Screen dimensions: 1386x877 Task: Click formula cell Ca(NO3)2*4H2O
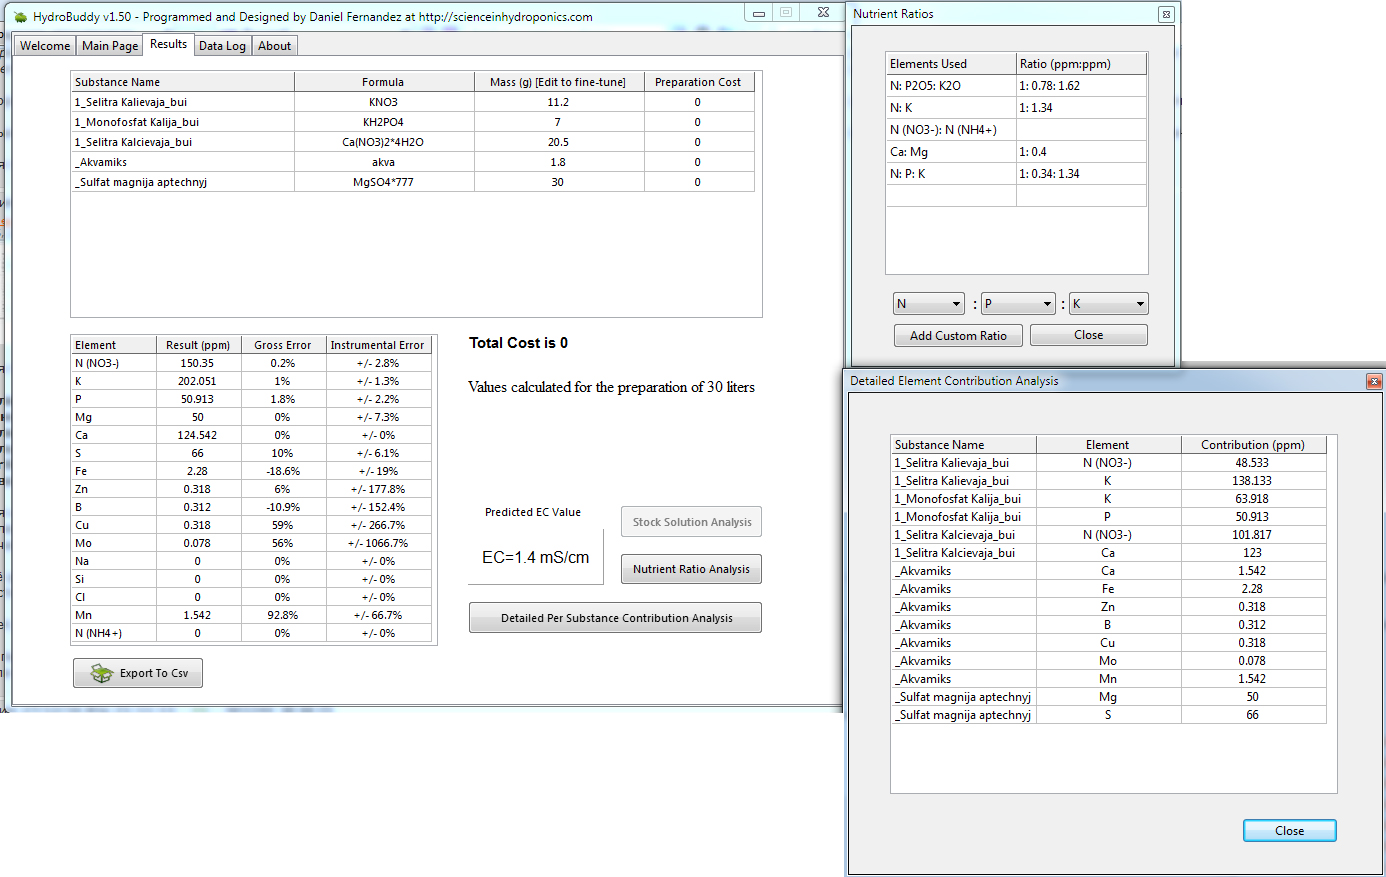(384, 142)
